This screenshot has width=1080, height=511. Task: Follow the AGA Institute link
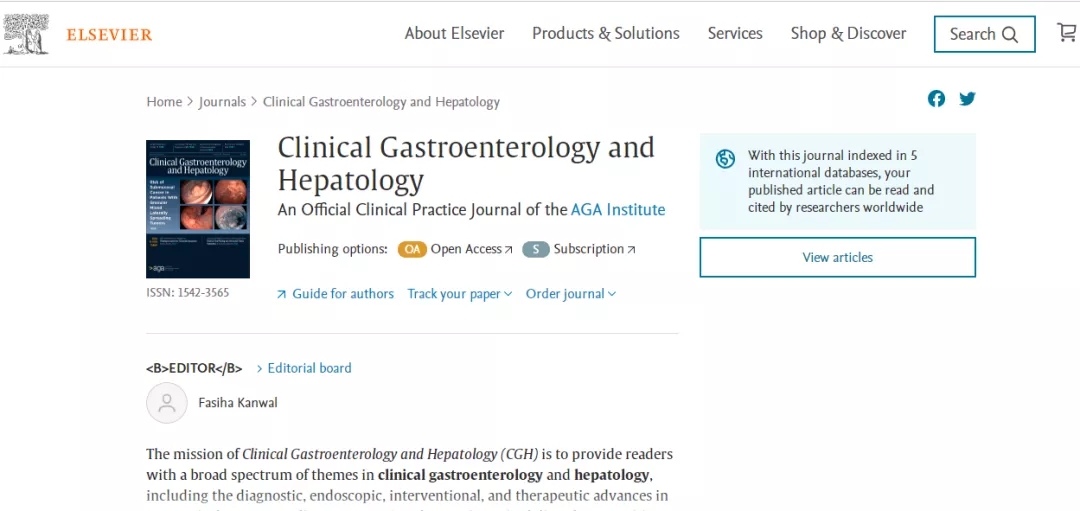pyautogui.click(x=617, y=210)
